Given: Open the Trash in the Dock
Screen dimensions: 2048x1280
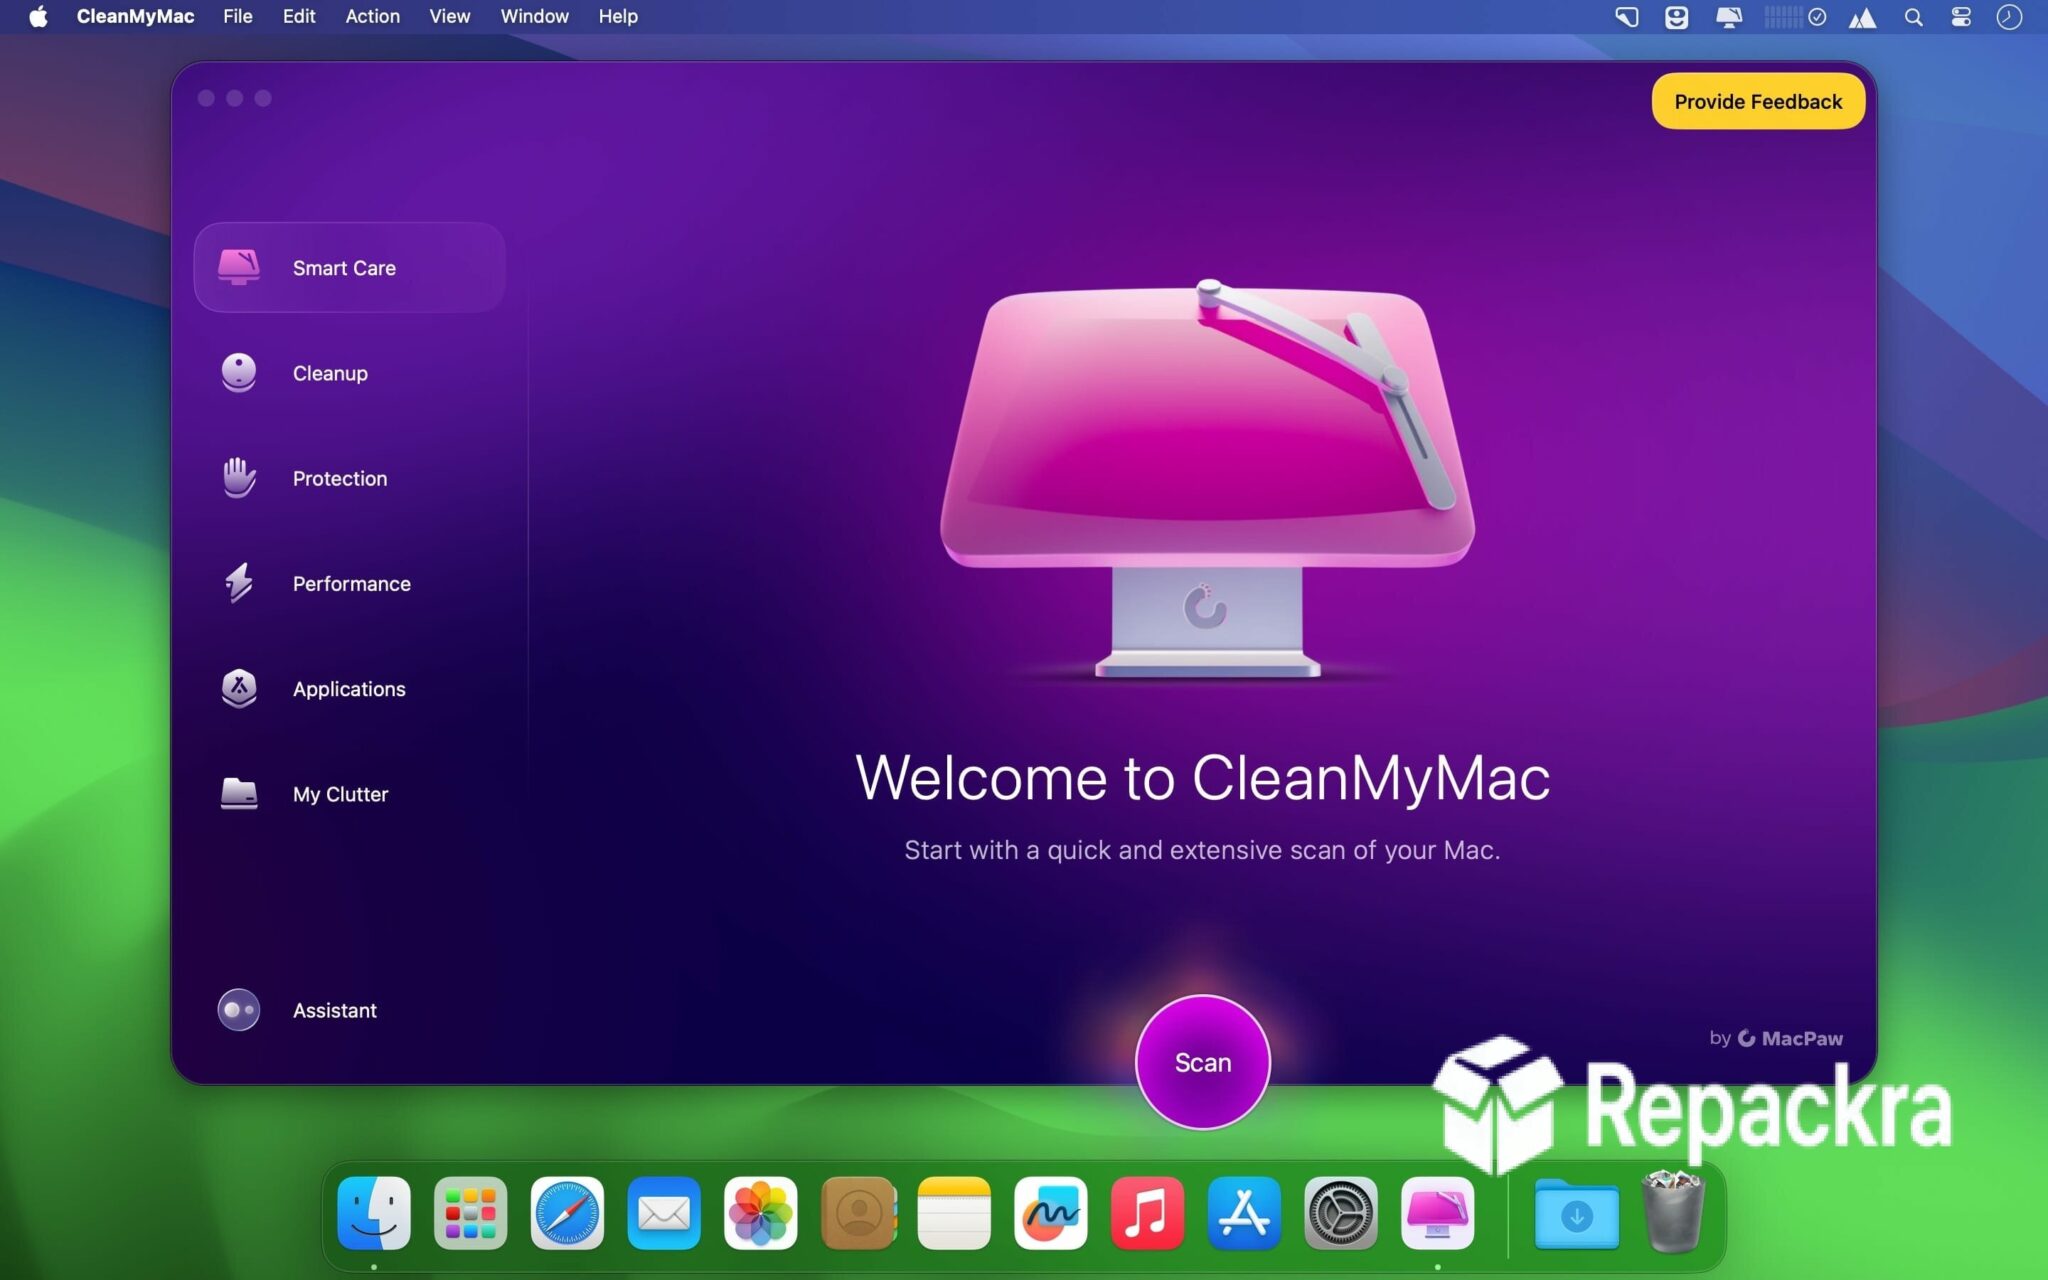Looking at the screenshot, I should point(1673,1211).
